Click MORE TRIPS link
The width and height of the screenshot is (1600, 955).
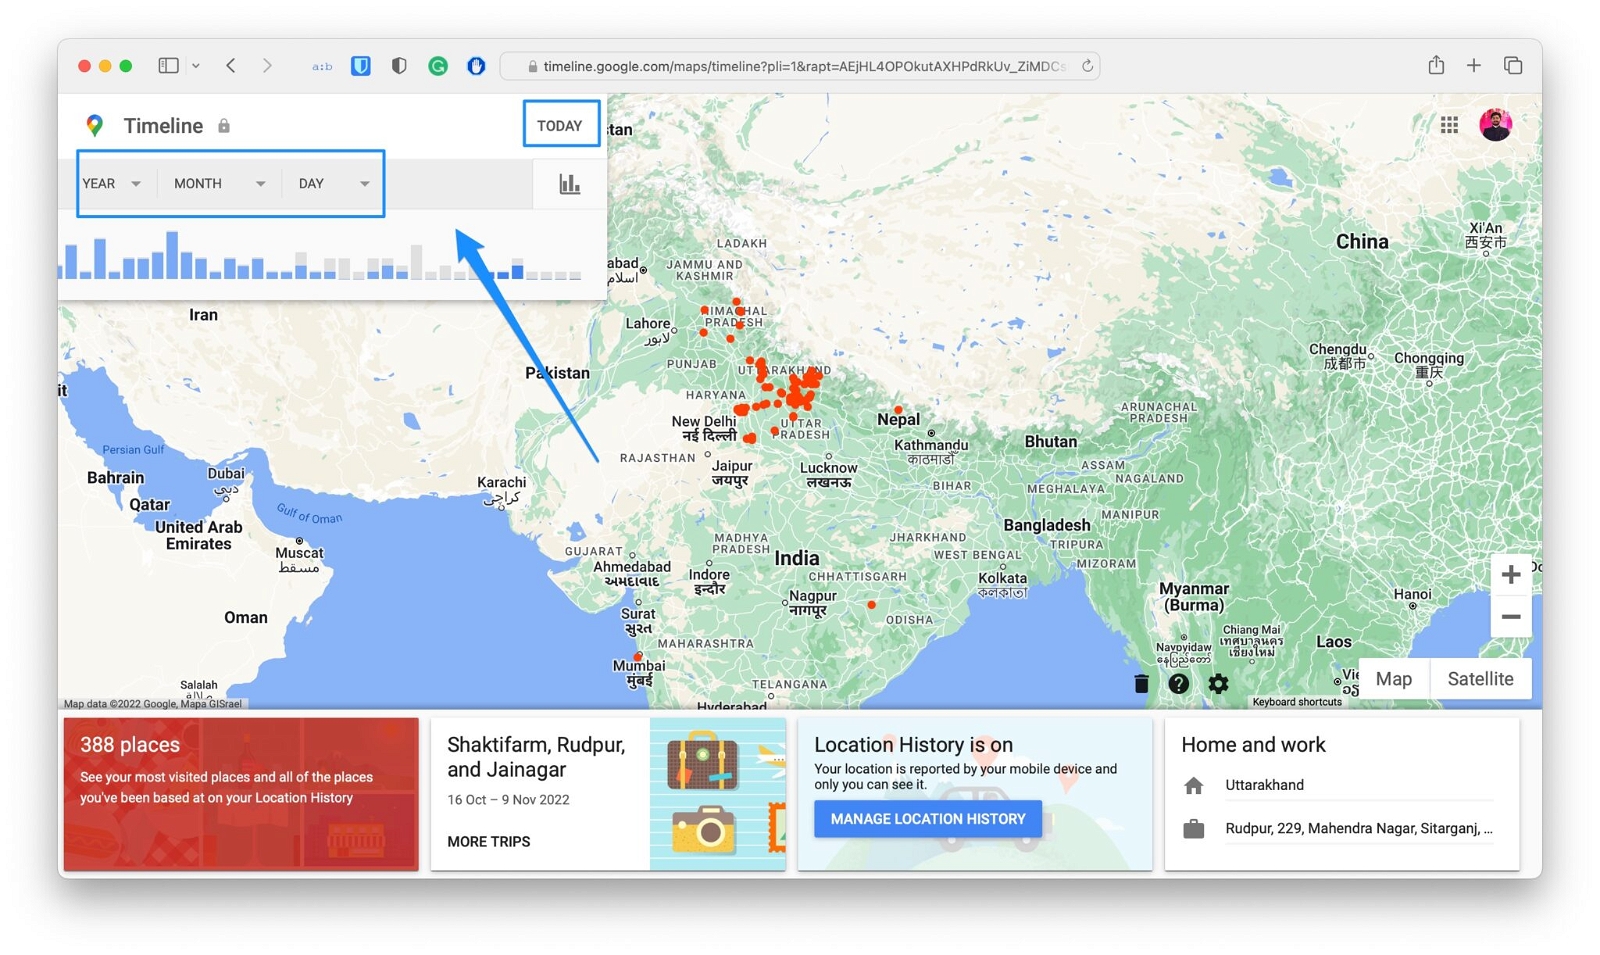488,842
